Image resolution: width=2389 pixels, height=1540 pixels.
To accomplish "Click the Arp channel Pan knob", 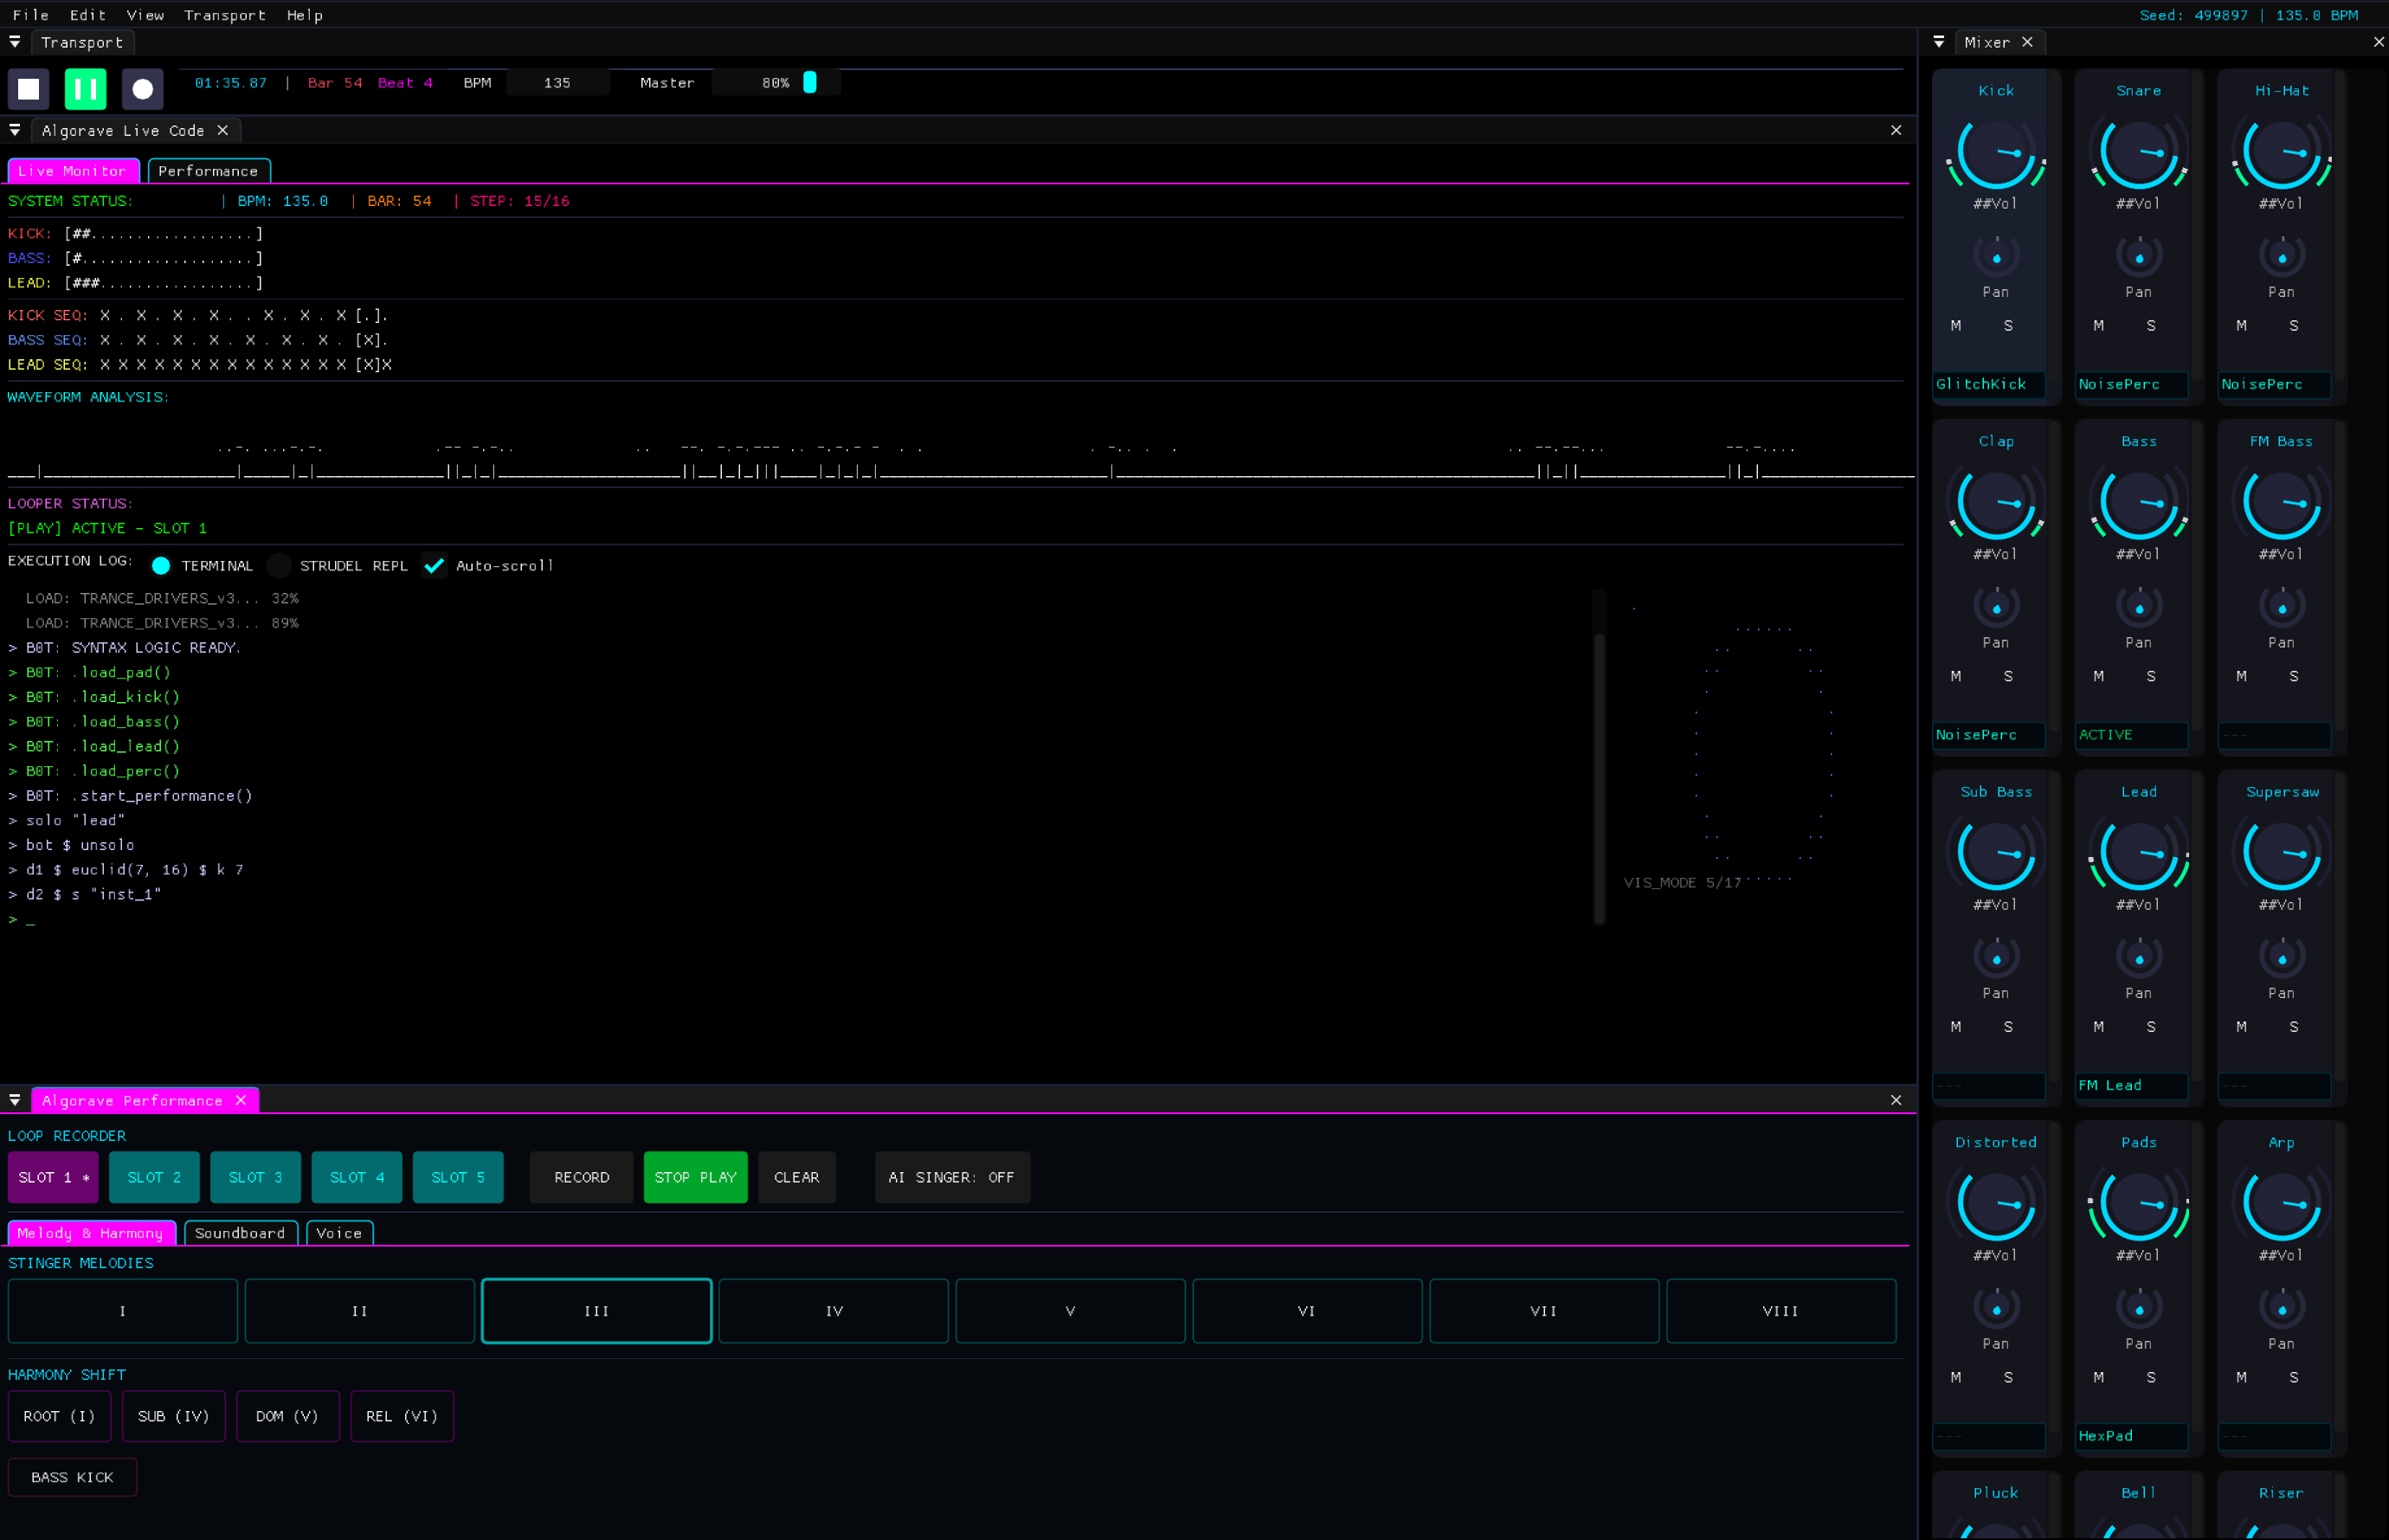I will pyautogui.click(x=2282, y=1308).
